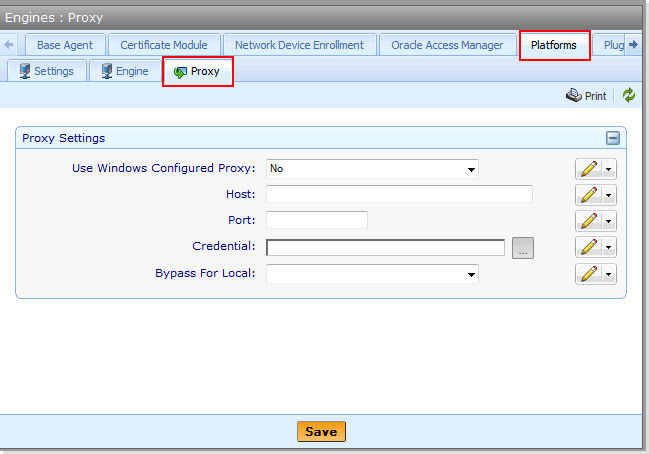The image size is (649, 454).
Task: Click the green refresh icon
Action: click(x=629, y=96)
